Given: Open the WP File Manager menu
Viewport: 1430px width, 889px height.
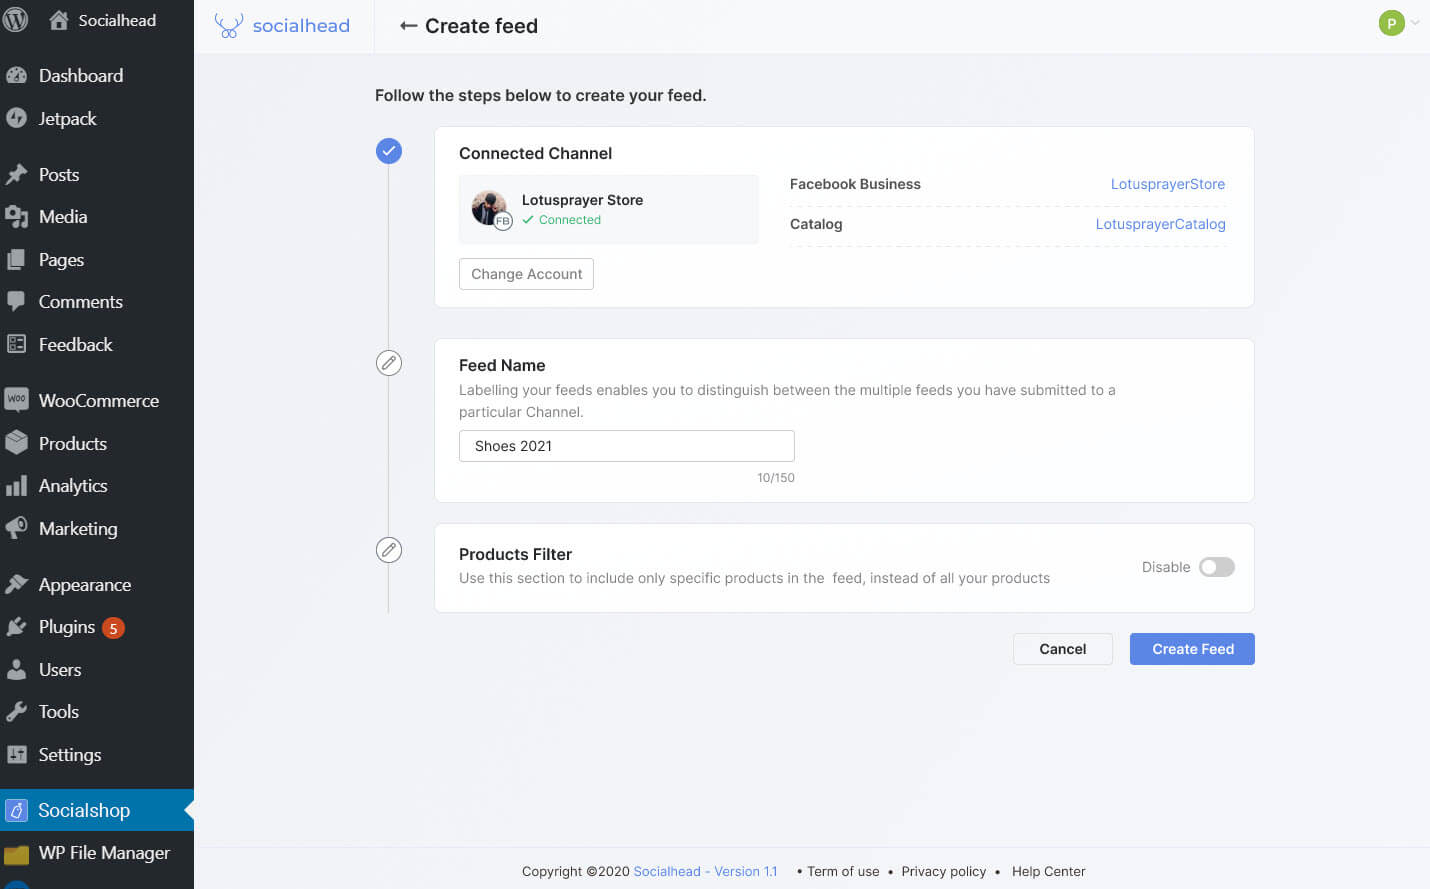Looking at the screenshot, I should click(x=97, y=853).
